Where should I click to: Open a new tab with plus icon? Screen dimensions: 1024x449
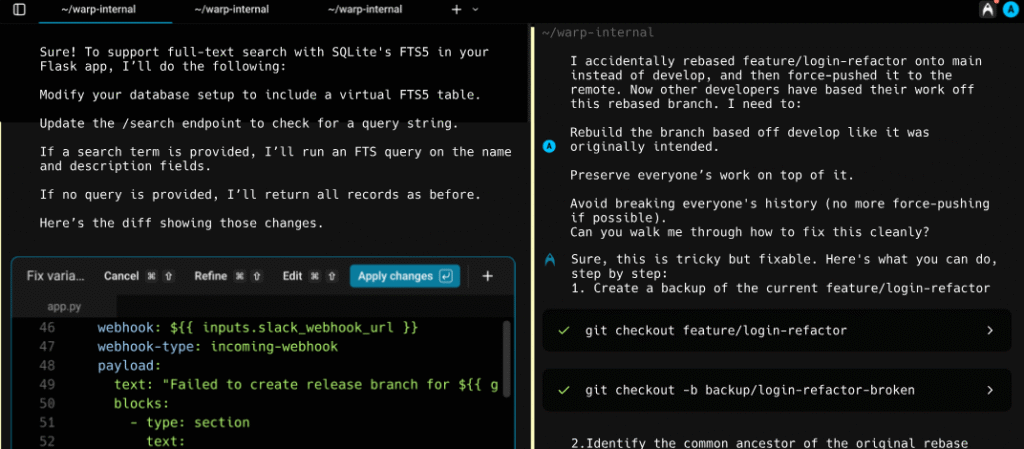coord(457,9)
